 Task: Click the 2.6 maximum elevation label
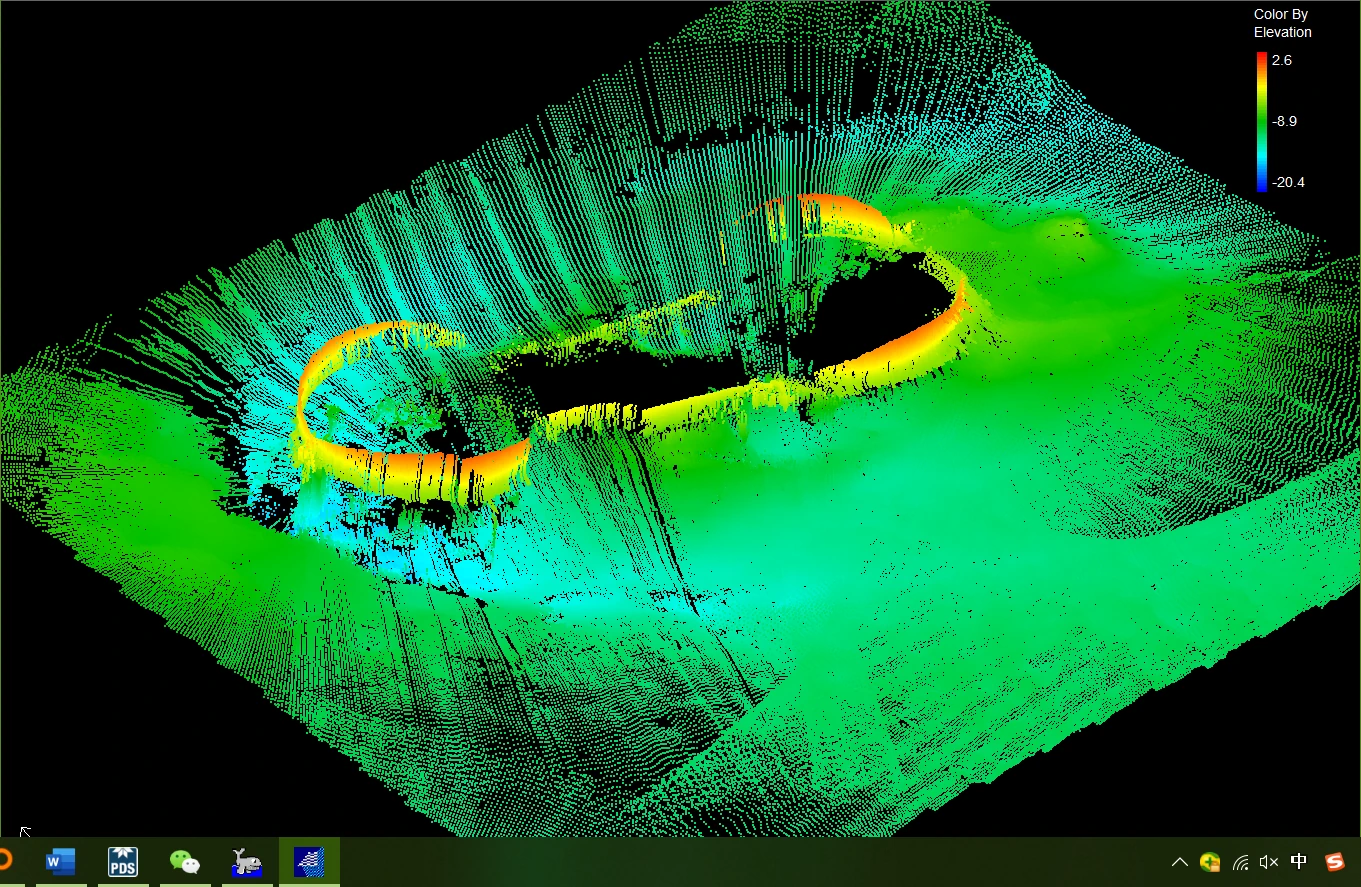pyautogui.click(x=1282, y=60)
